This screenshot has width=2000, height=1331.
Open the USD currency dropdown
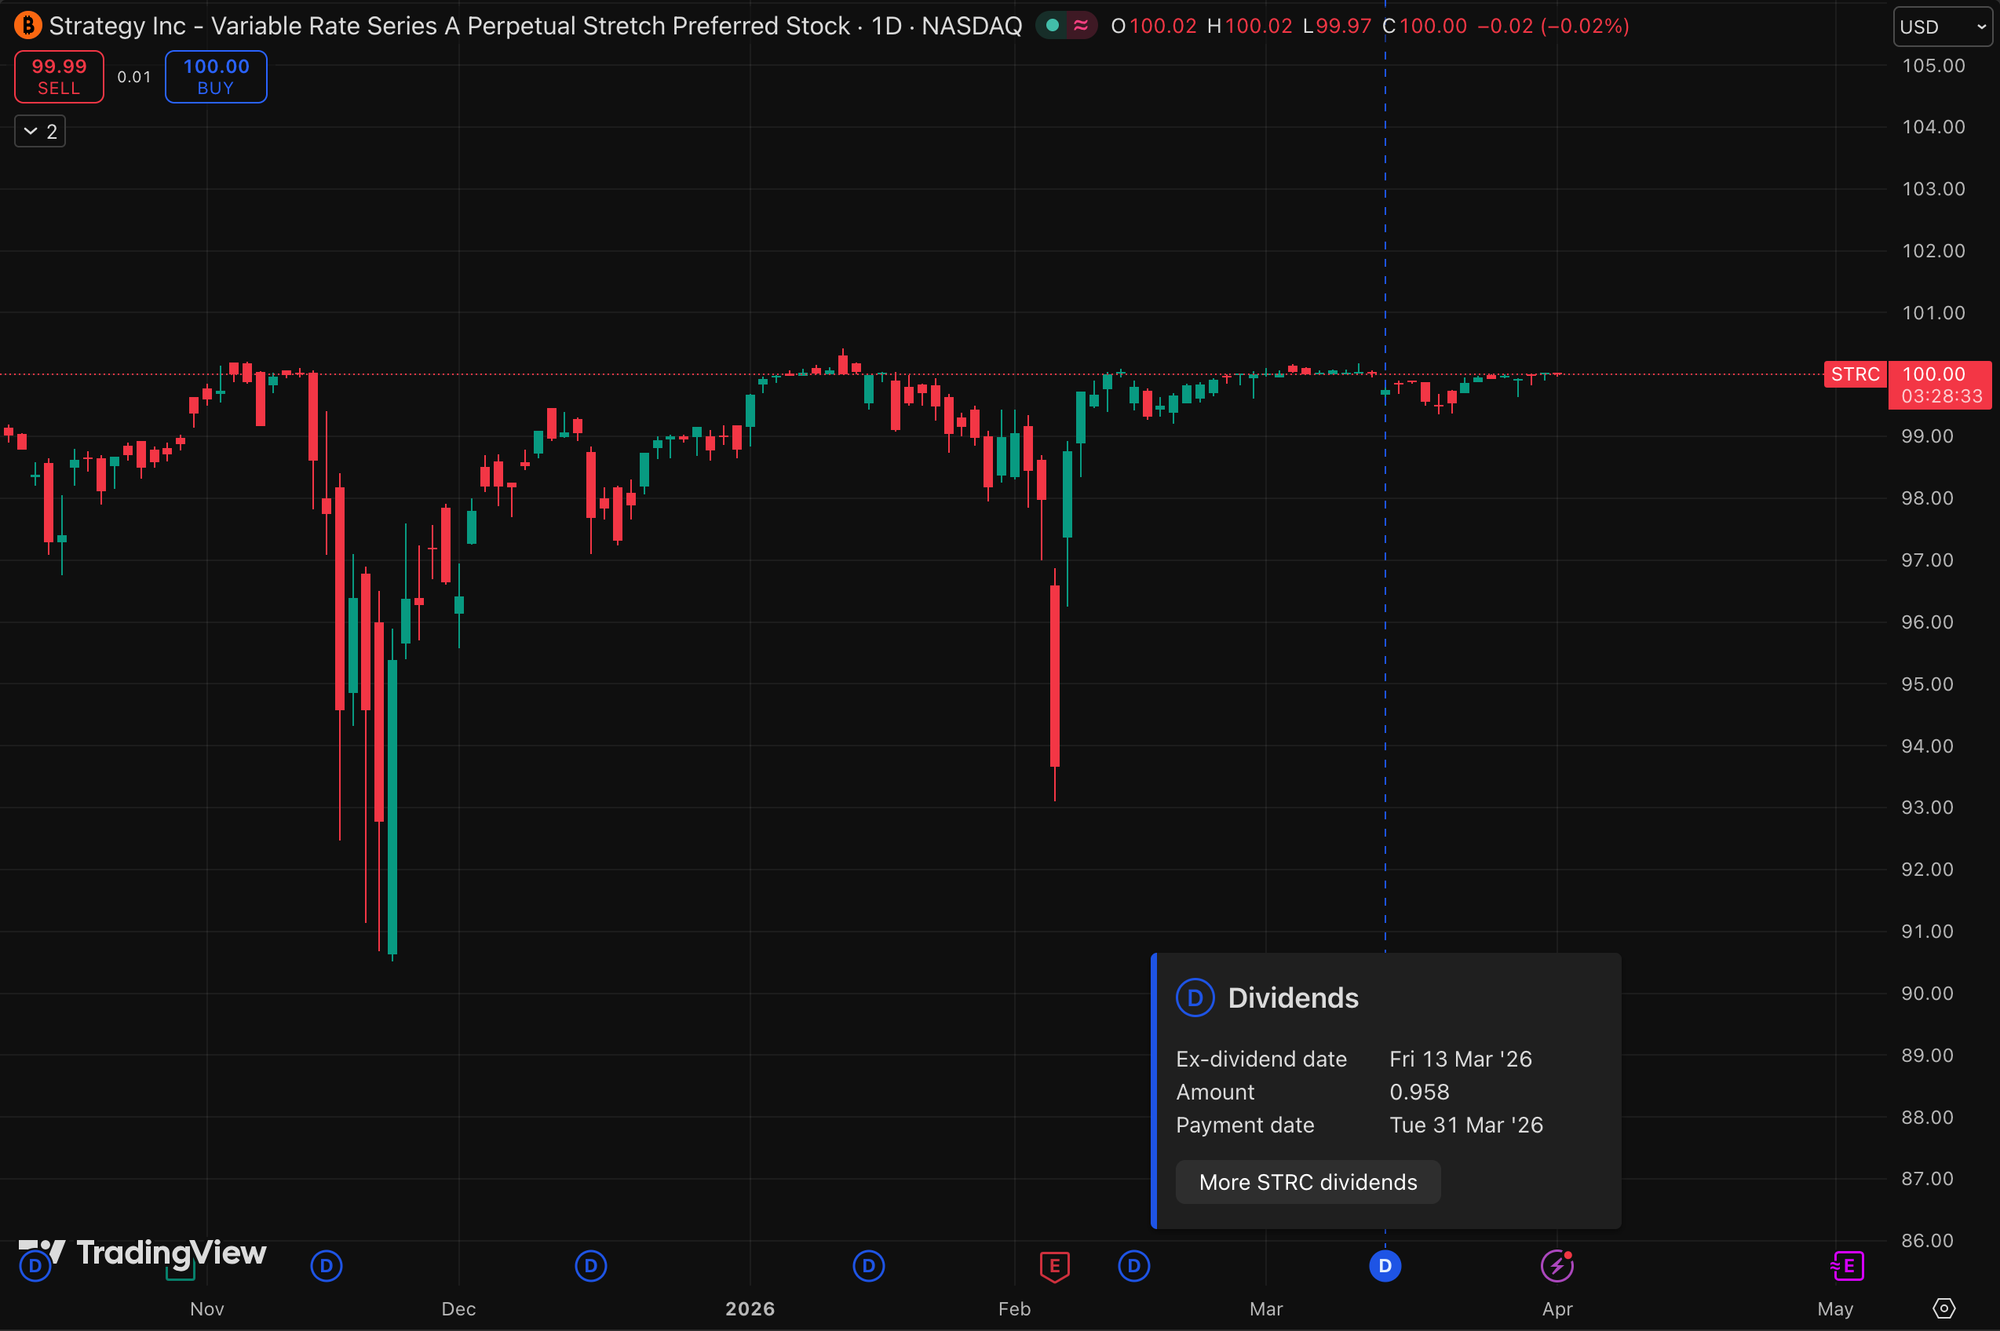click(1941, 27)
